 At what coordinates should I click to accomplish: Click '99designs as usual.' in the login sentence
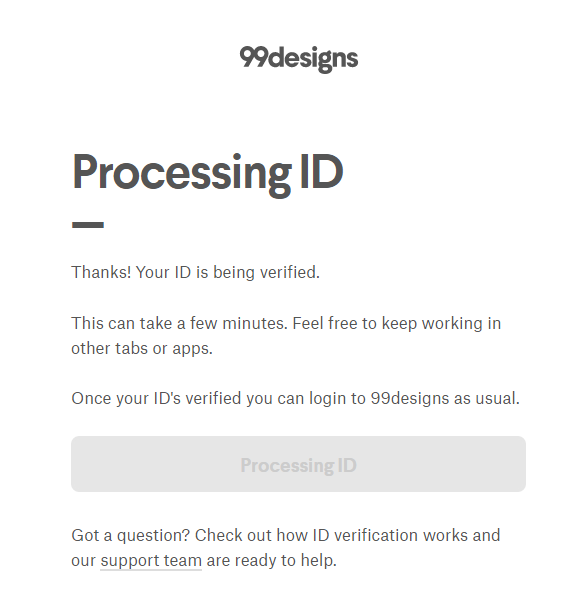pyautogui.click(x=445, y=399)
